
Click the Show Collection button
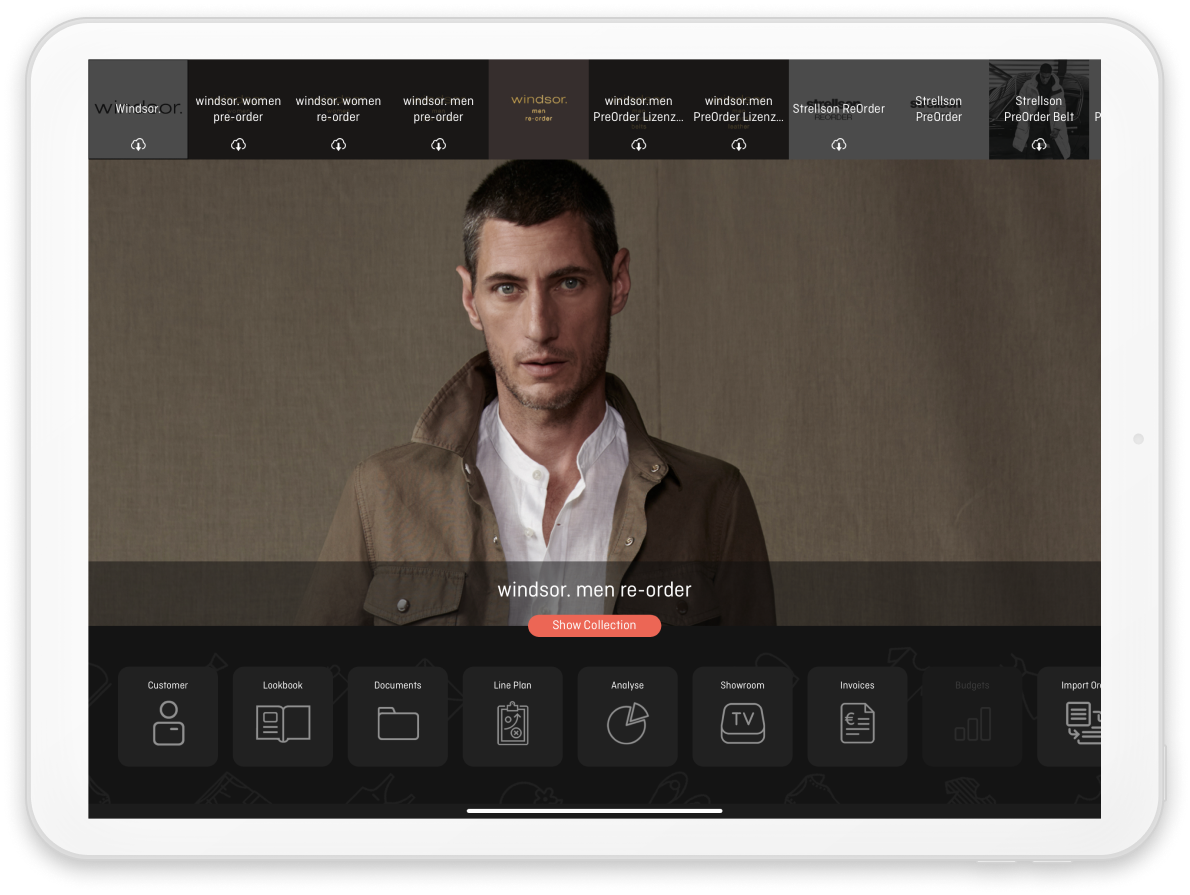(594, 626)
